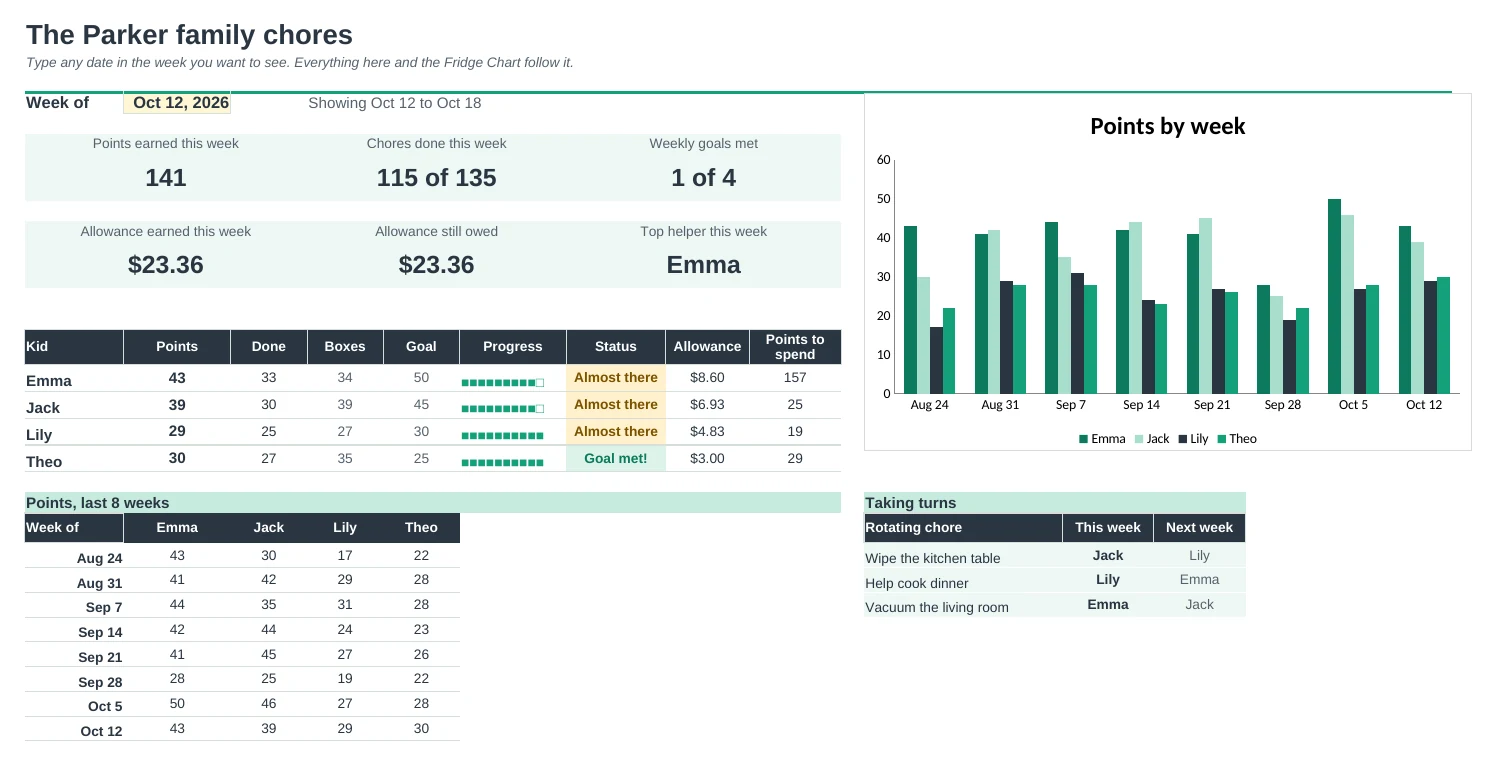Select the 'The Parker family chores' title

pos(189,35)
